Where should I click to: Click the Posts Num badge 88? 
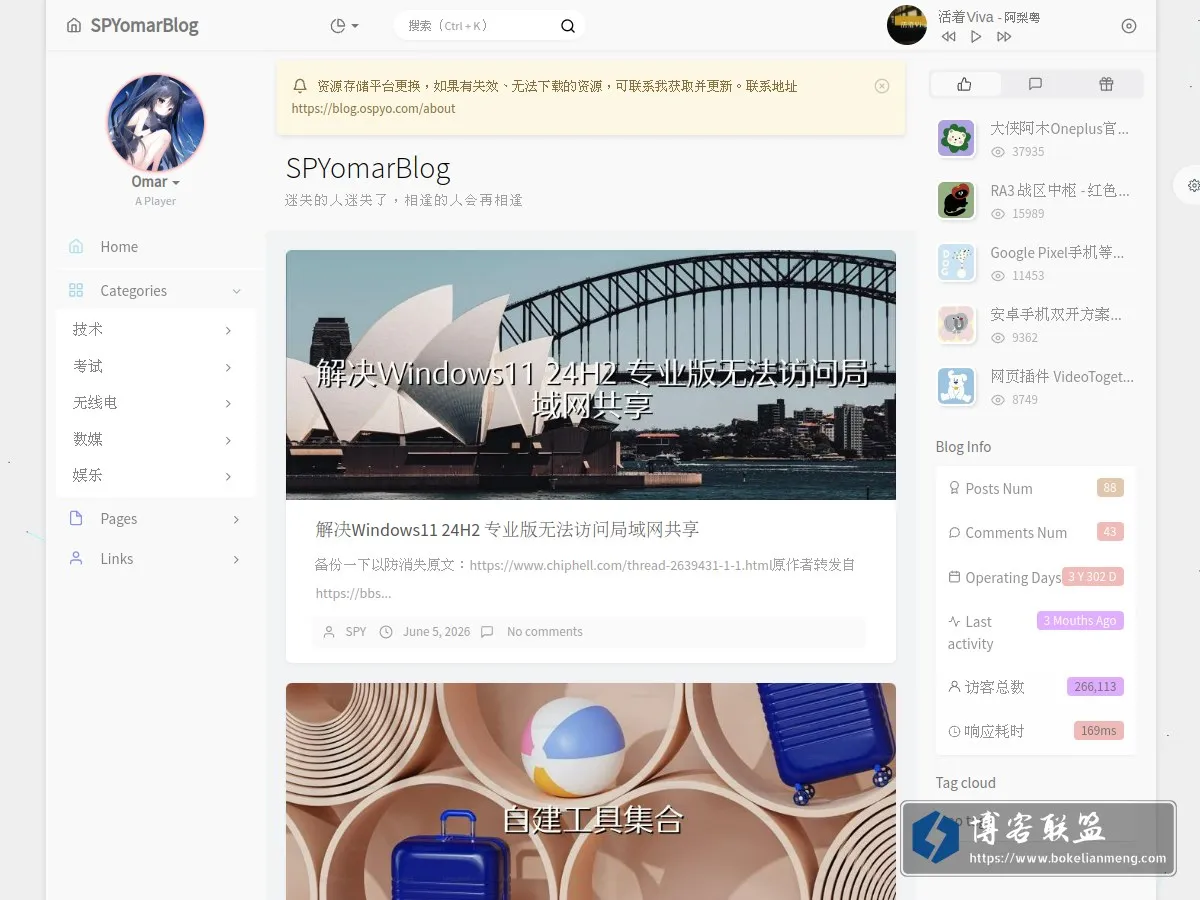pos(1110,488)
